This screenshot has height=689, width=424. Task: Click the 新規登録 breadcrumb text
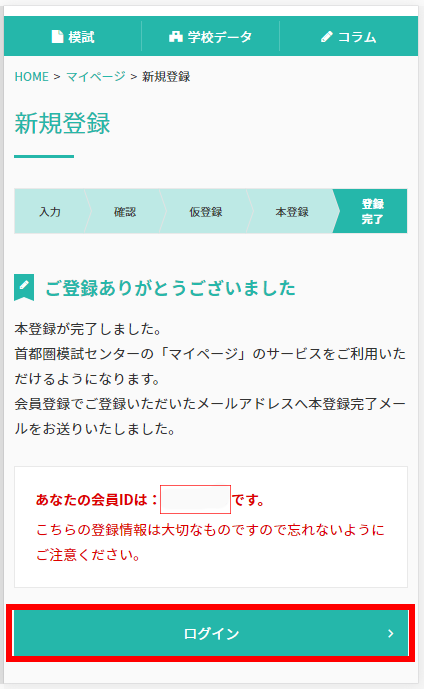(166, 76)
